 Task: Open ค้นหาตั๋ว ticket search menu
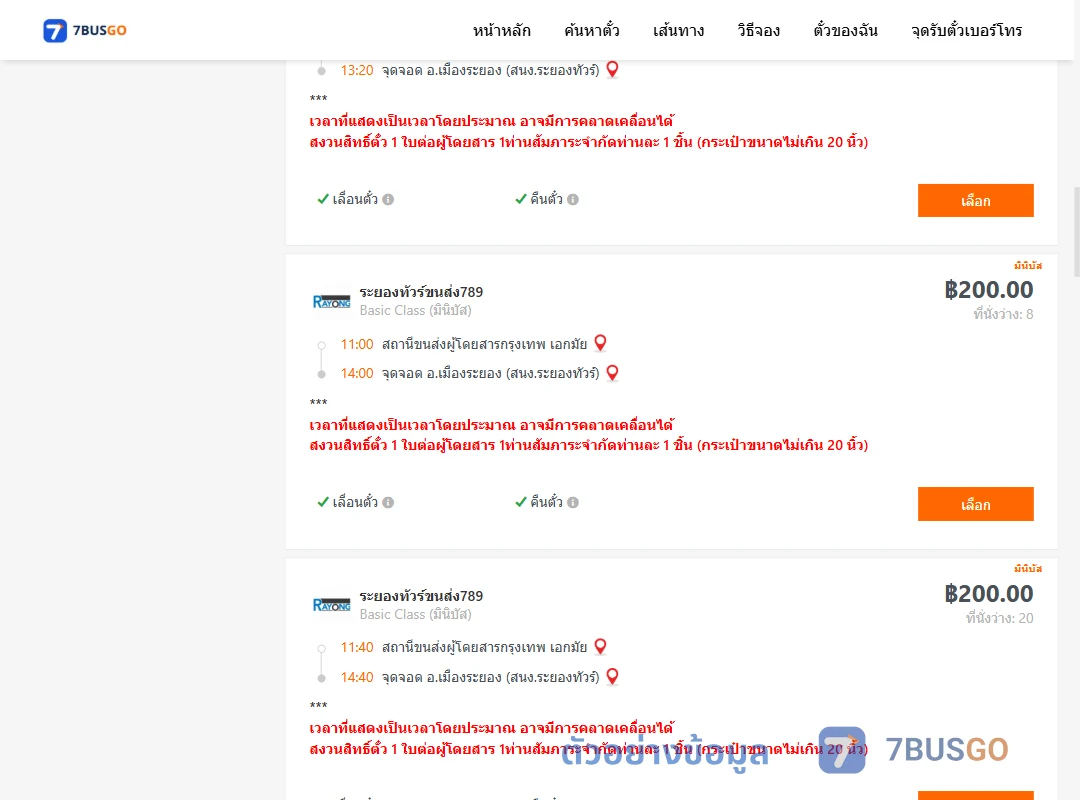[592, 30]
